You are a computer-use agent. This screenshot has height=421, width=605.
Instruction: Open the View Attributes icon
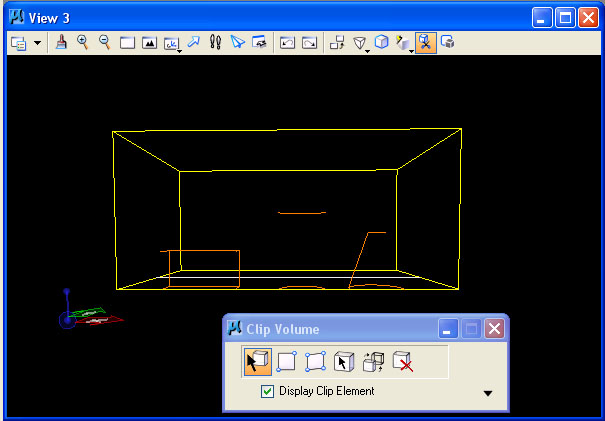coord(19,43)
